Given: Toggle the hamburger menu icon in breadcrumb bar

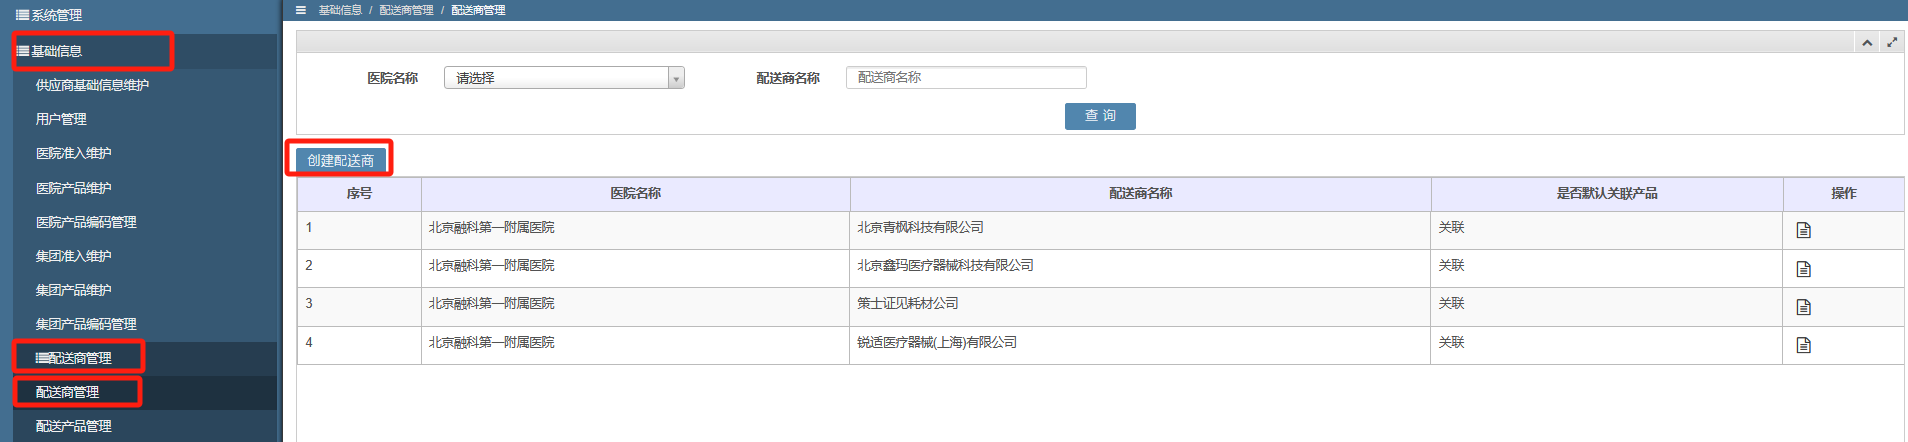Looking at the screenshot, I should [300, 10].
